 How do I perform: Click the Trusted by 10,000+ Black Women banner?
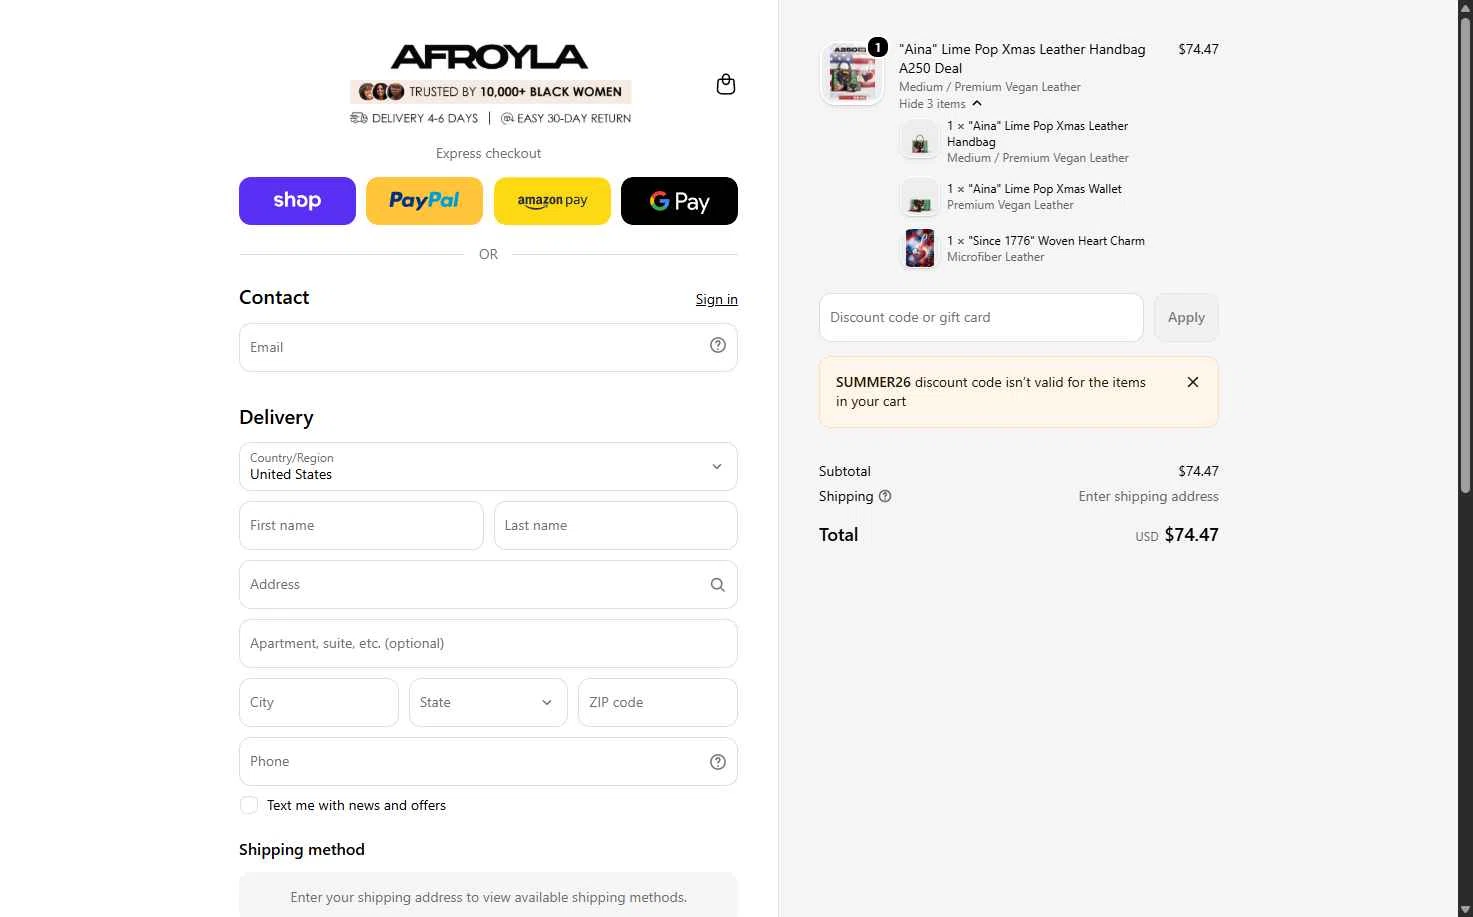point(490,92)
